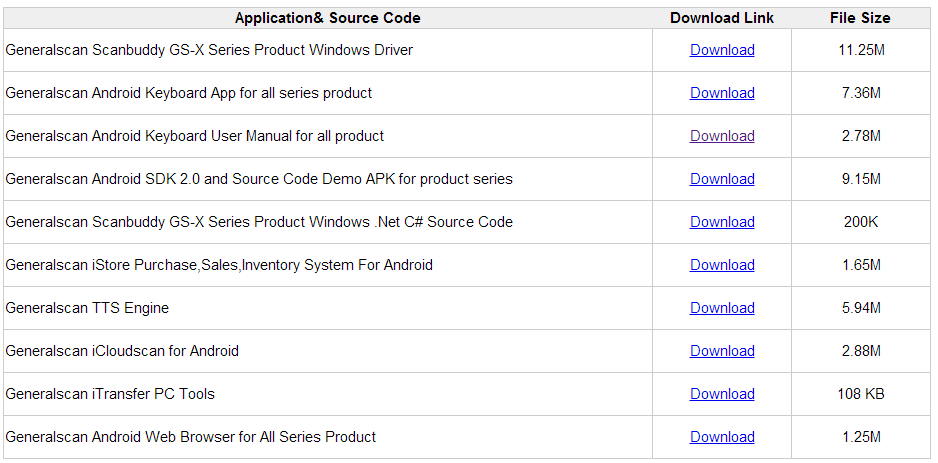
Task: Click the Download Link column header
Action: (722, 18)
